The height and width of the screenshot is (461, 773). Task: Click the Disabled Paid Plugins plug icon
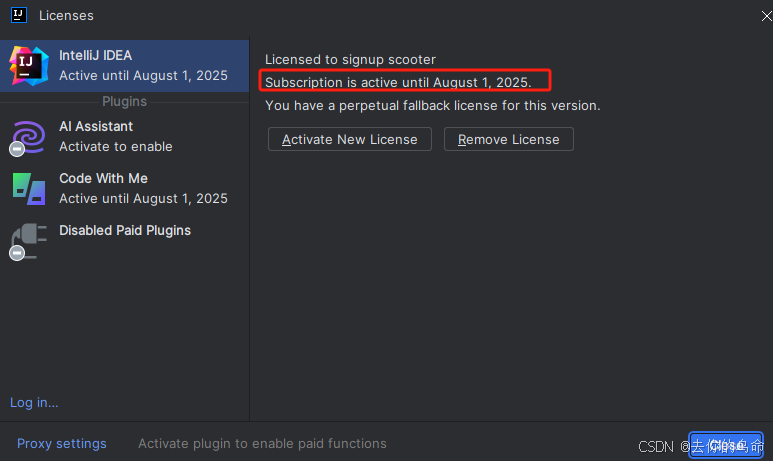click(28, 241)
